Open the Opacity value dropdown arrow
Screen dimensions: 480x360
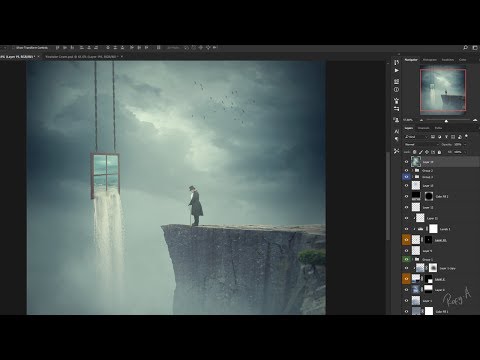coord(465,144)
